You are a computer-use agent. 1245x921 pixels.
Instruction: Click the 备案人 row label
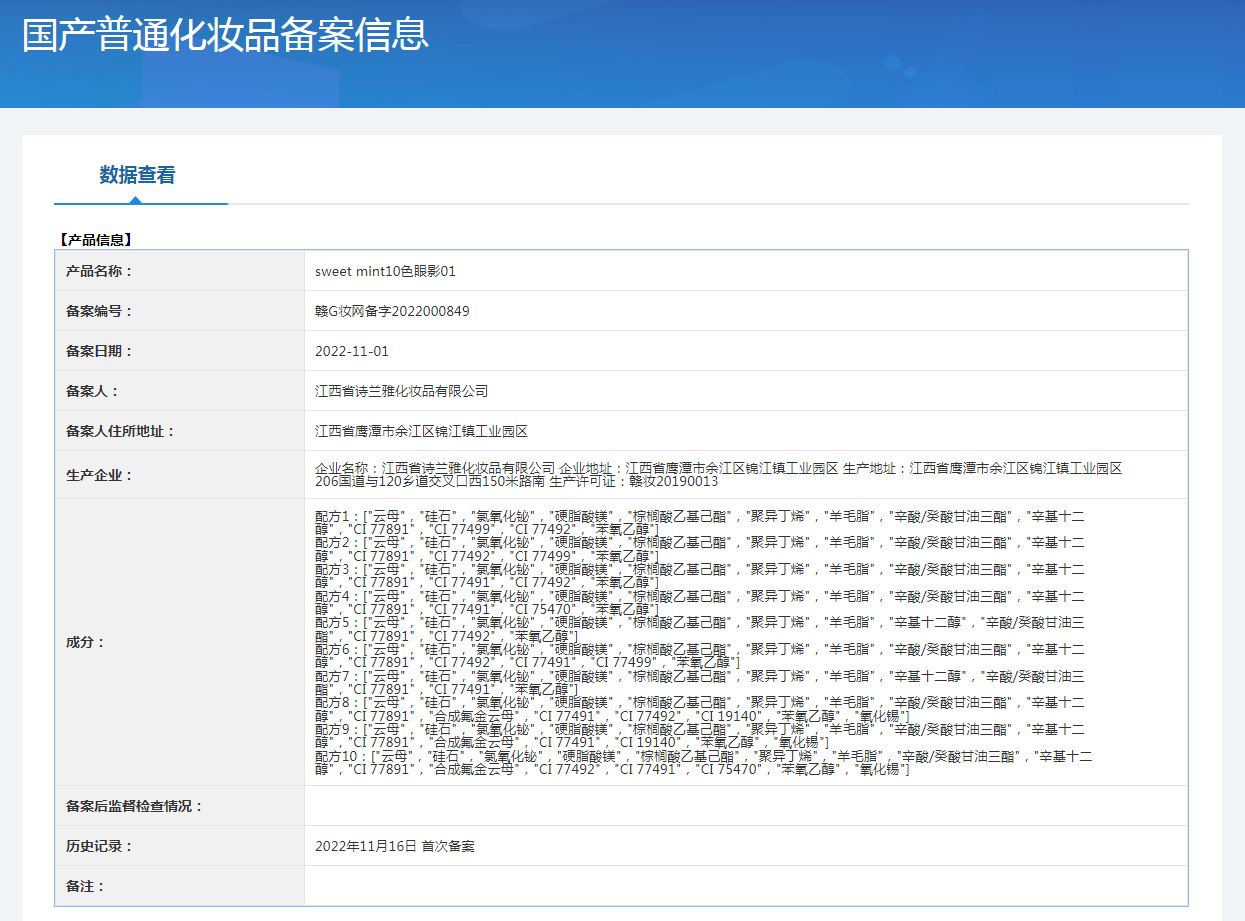(x=92, y=391)
